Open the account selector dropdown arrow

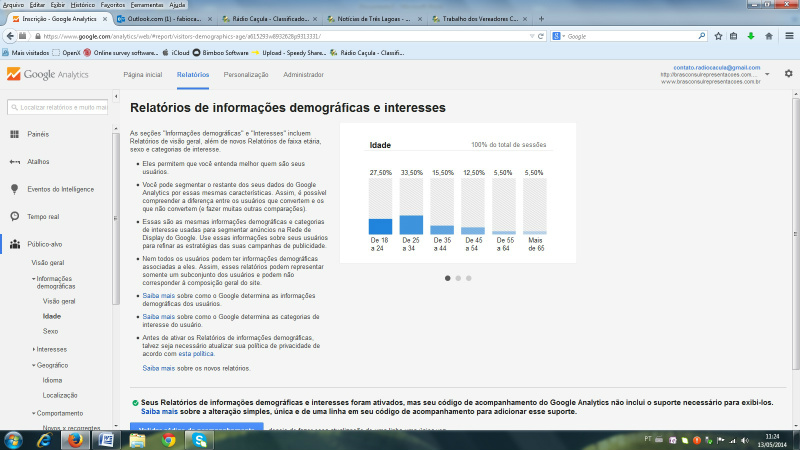pyautogui.click(x=766, y=74)
